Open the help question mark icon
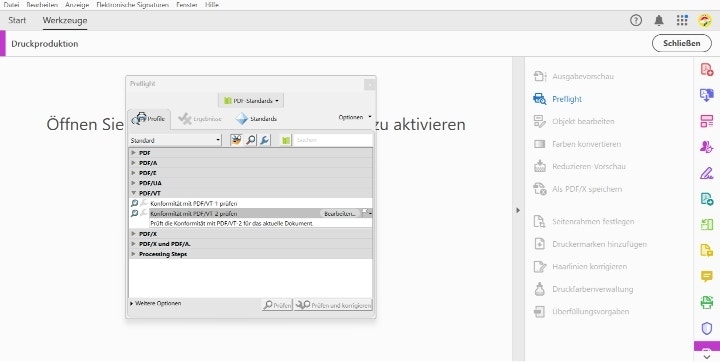The height and width of the screenshot is (363, 720). pyautogui.click(x=636, y=20)
